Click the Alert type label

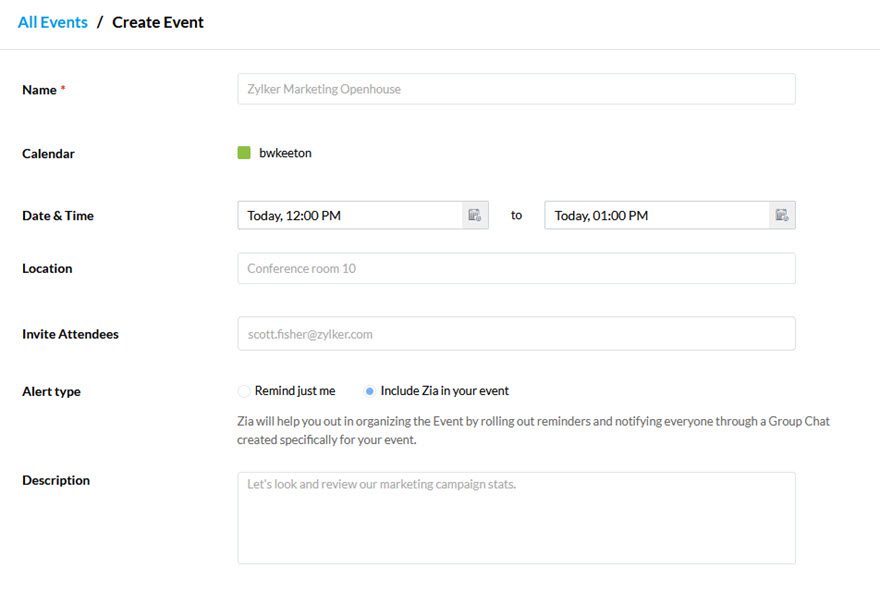tap(51, 391)
